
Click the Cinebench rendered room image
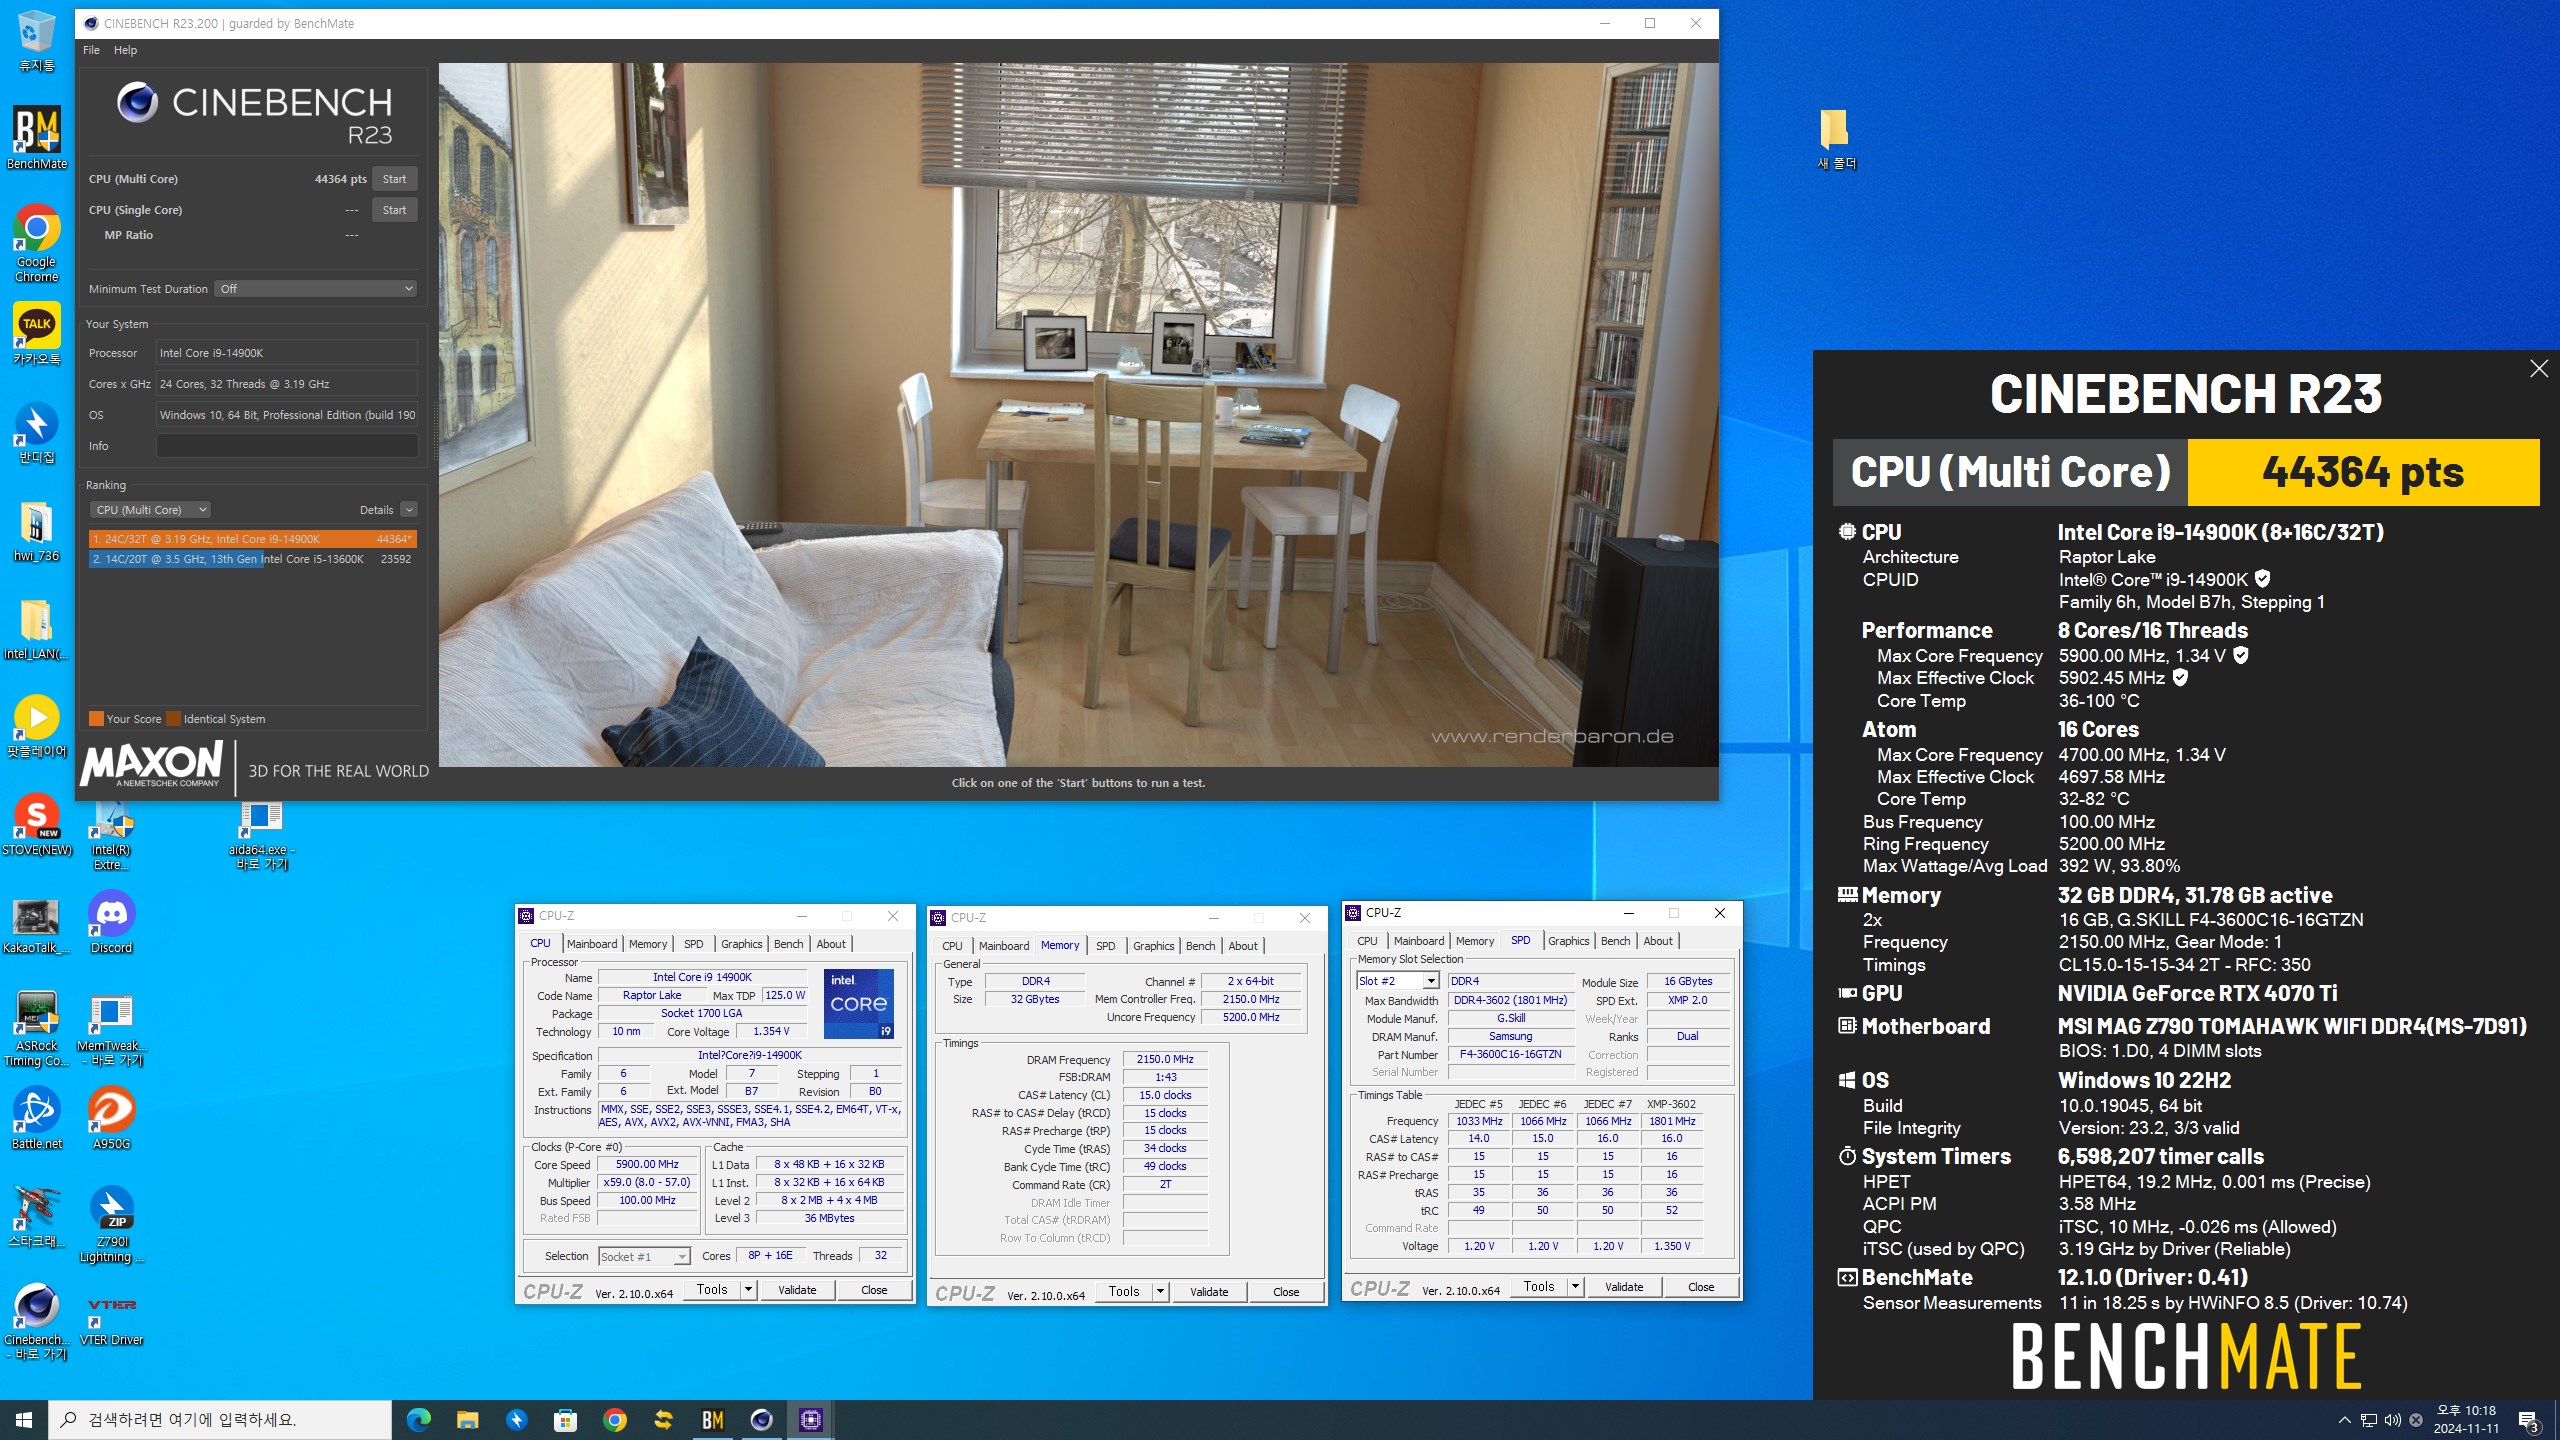pos(1078,415)
